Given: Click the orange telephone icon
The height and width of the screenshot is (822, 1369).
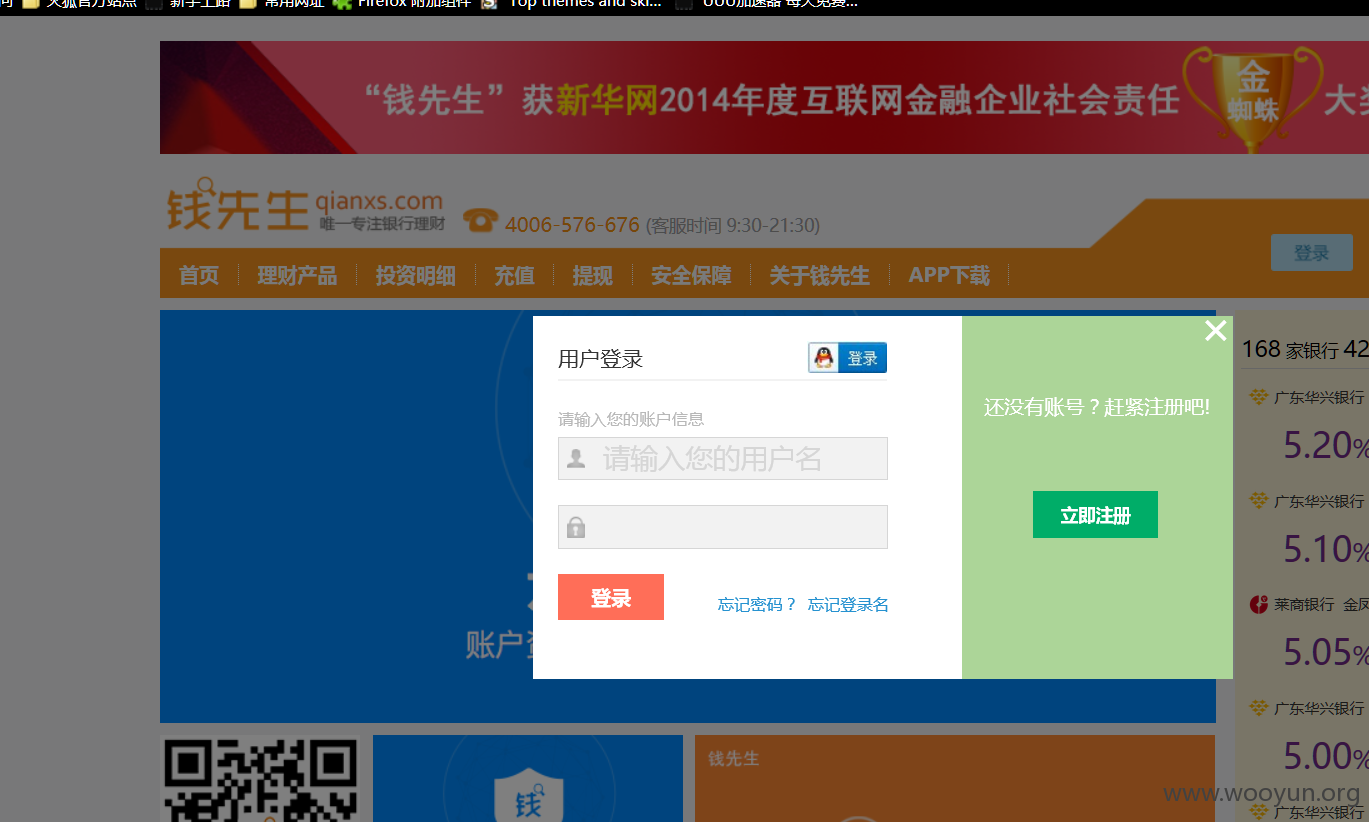Looking at the screenshot, I should (481, 220).
